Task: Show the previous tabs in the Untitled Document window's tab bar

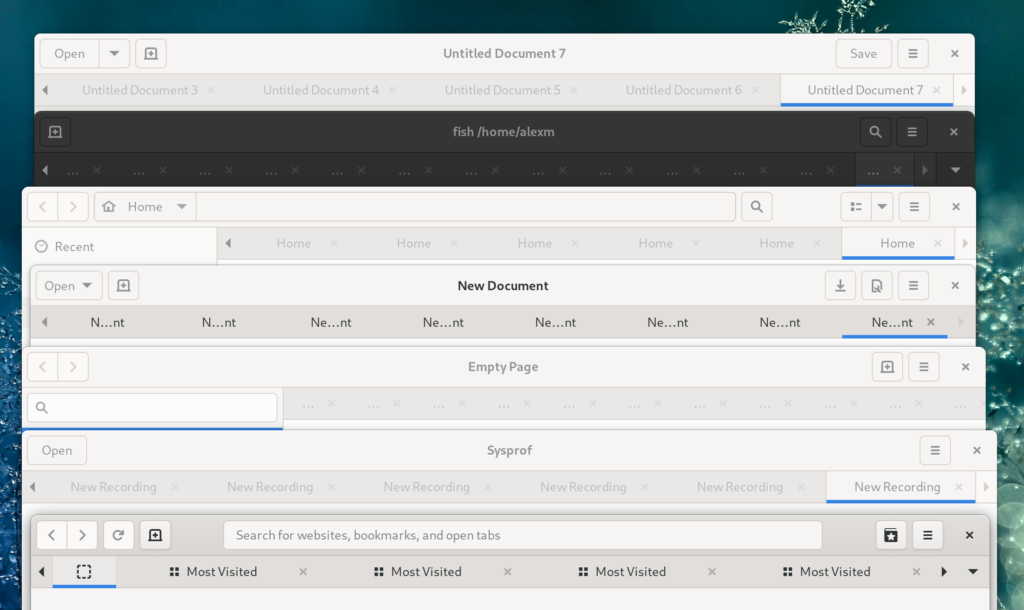Action: coord(45,90)
